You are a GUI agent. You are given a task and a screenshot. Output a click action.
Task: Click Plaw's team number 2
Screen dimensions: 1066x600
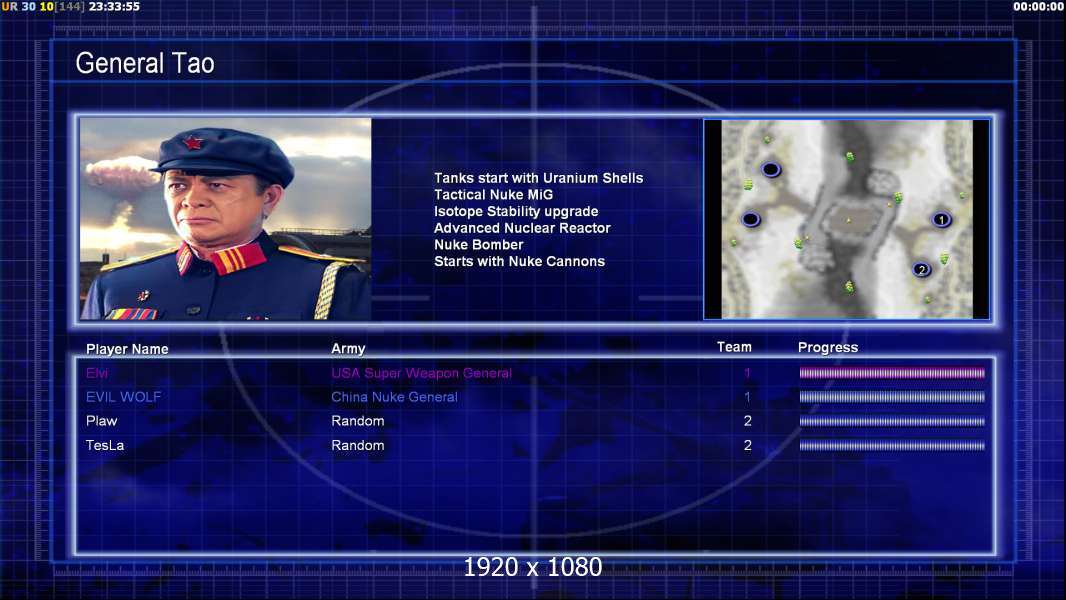(x=747, y=421)
